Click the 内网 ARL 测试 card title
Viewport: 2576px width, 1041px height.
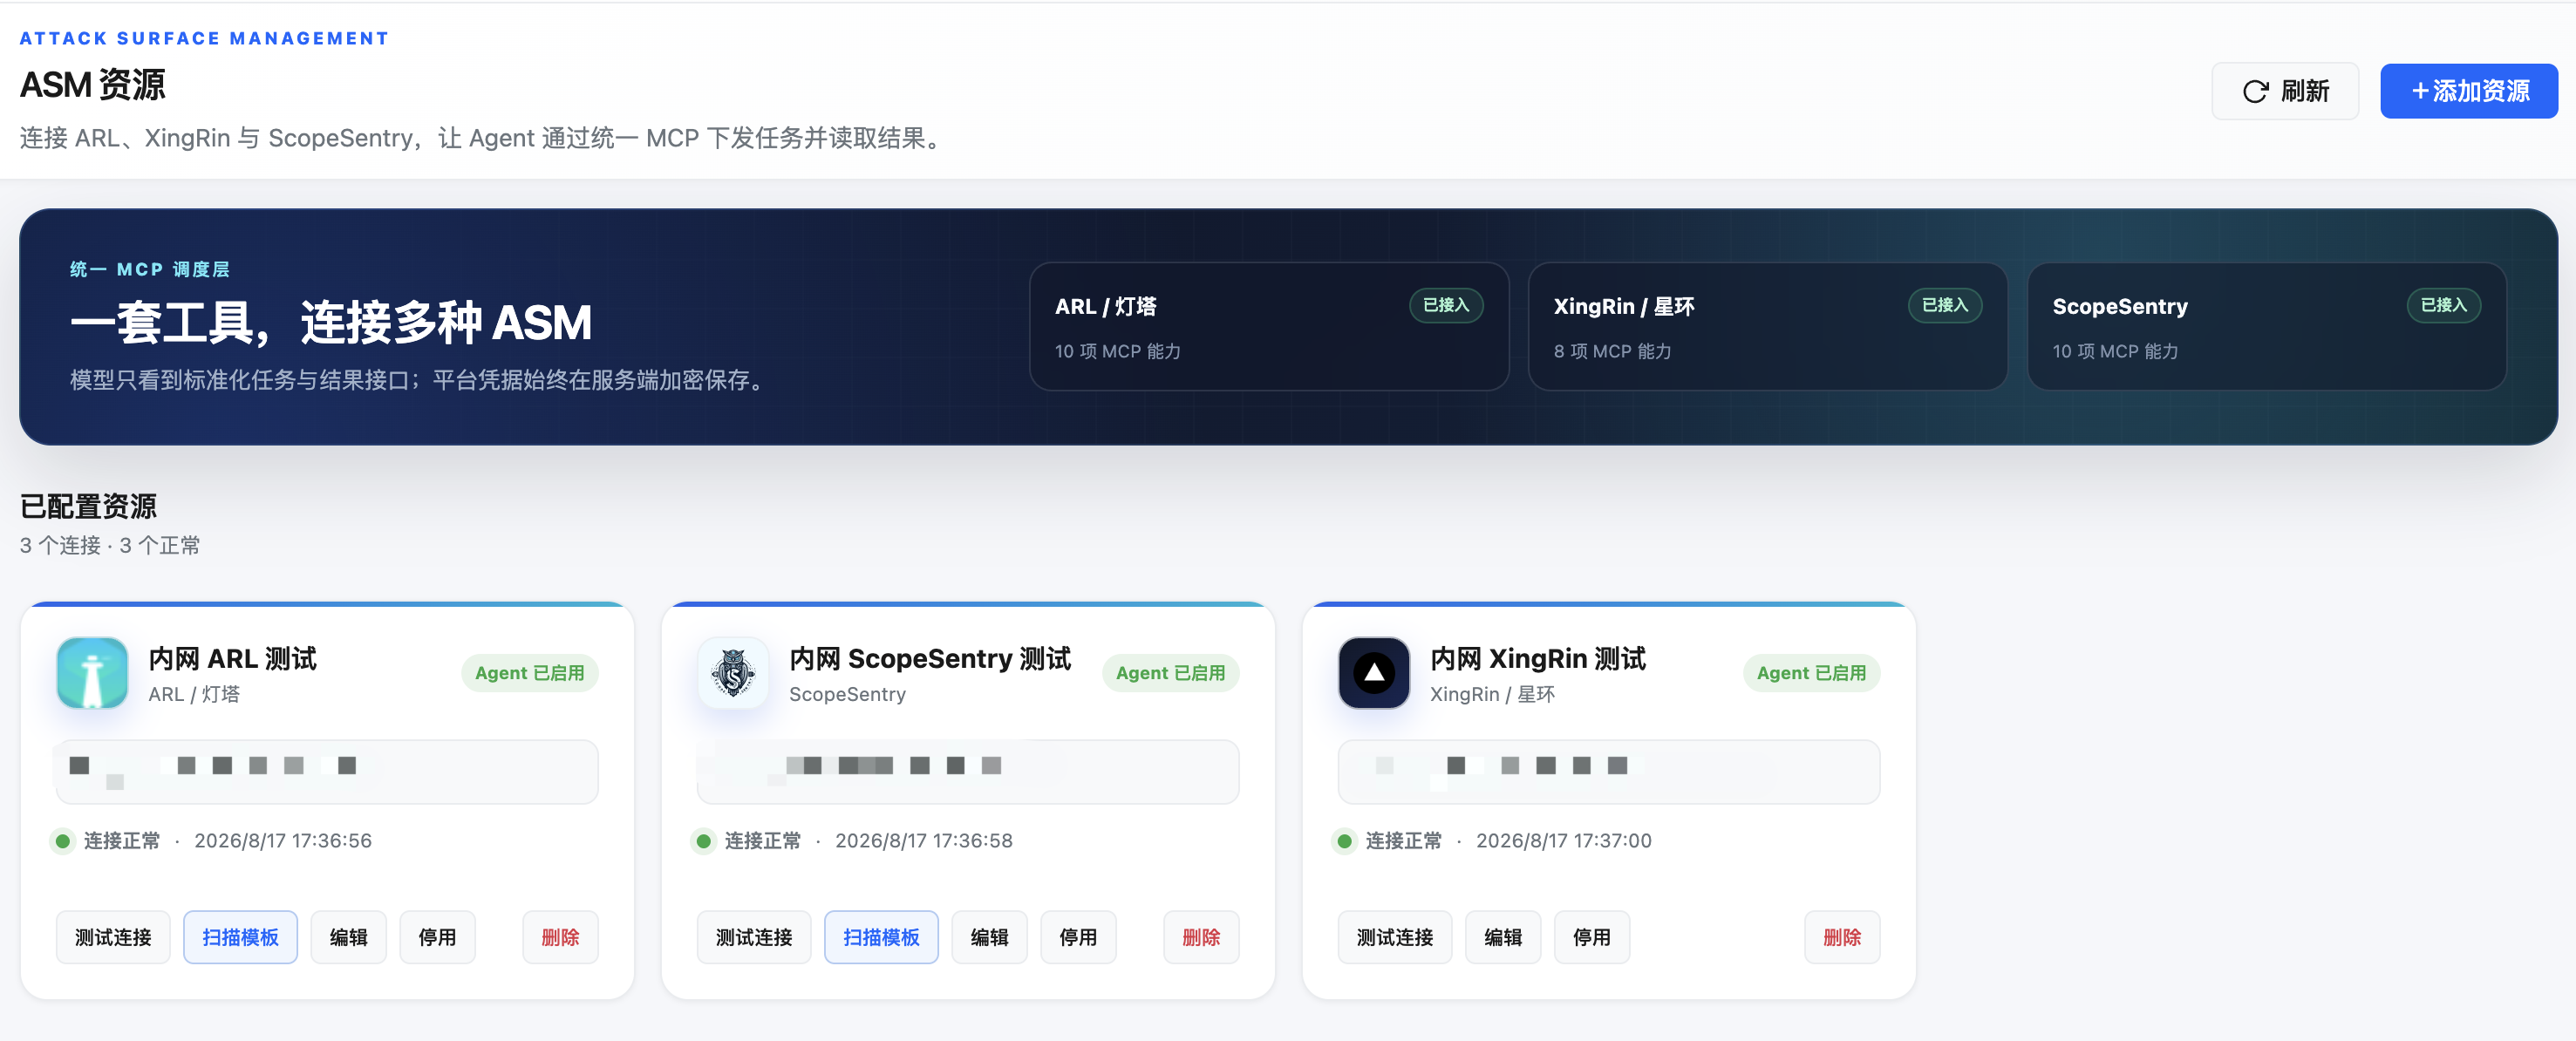click(233, 658)
